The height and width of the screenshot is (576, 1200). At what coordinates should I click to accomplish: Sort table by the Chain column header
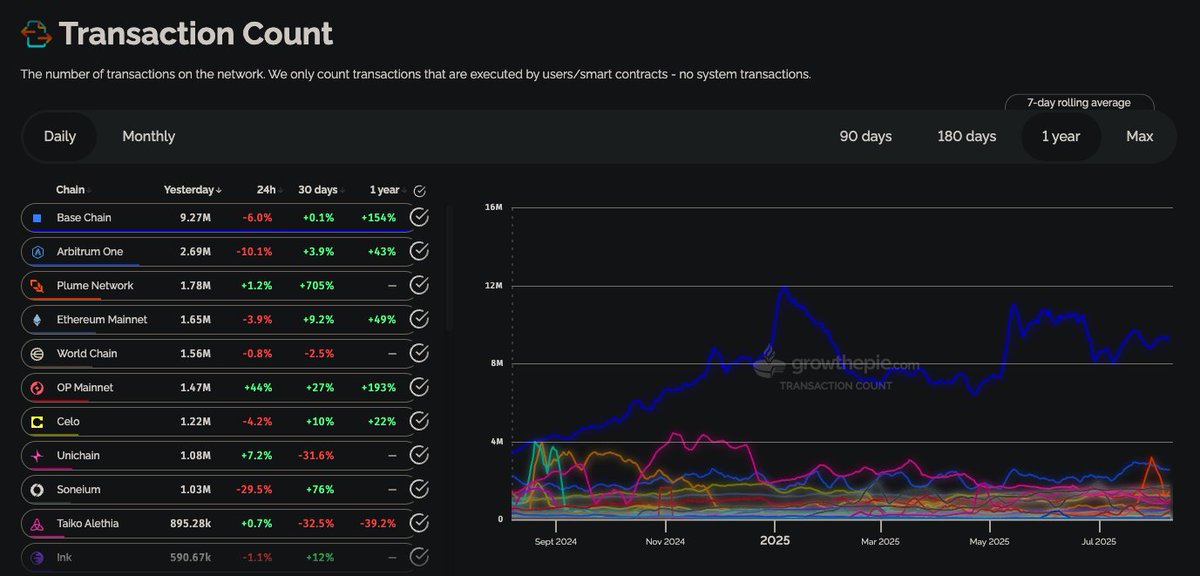[74, 190]
